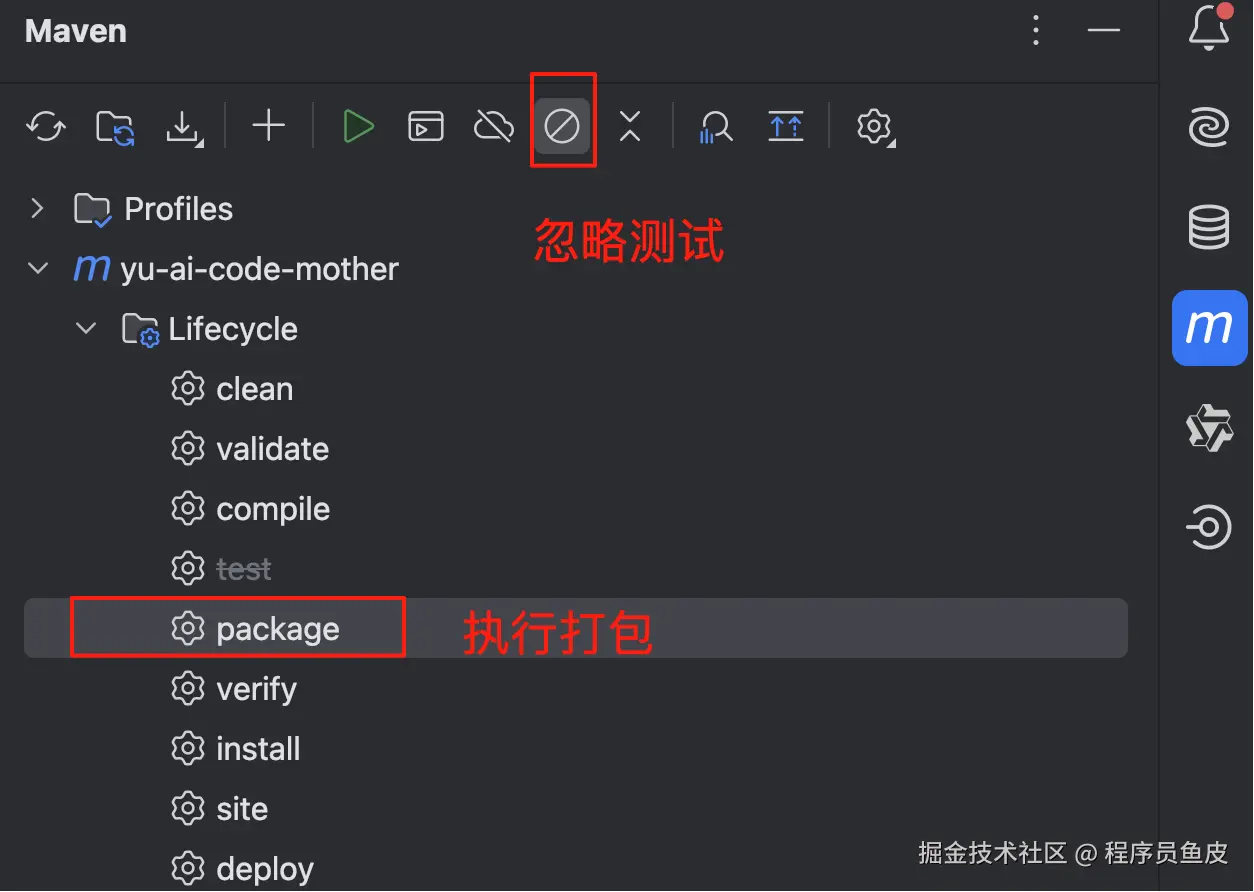Toggle Maven Offline Mode
Viewport: 1254px width, 892px height.
point(494,127)
